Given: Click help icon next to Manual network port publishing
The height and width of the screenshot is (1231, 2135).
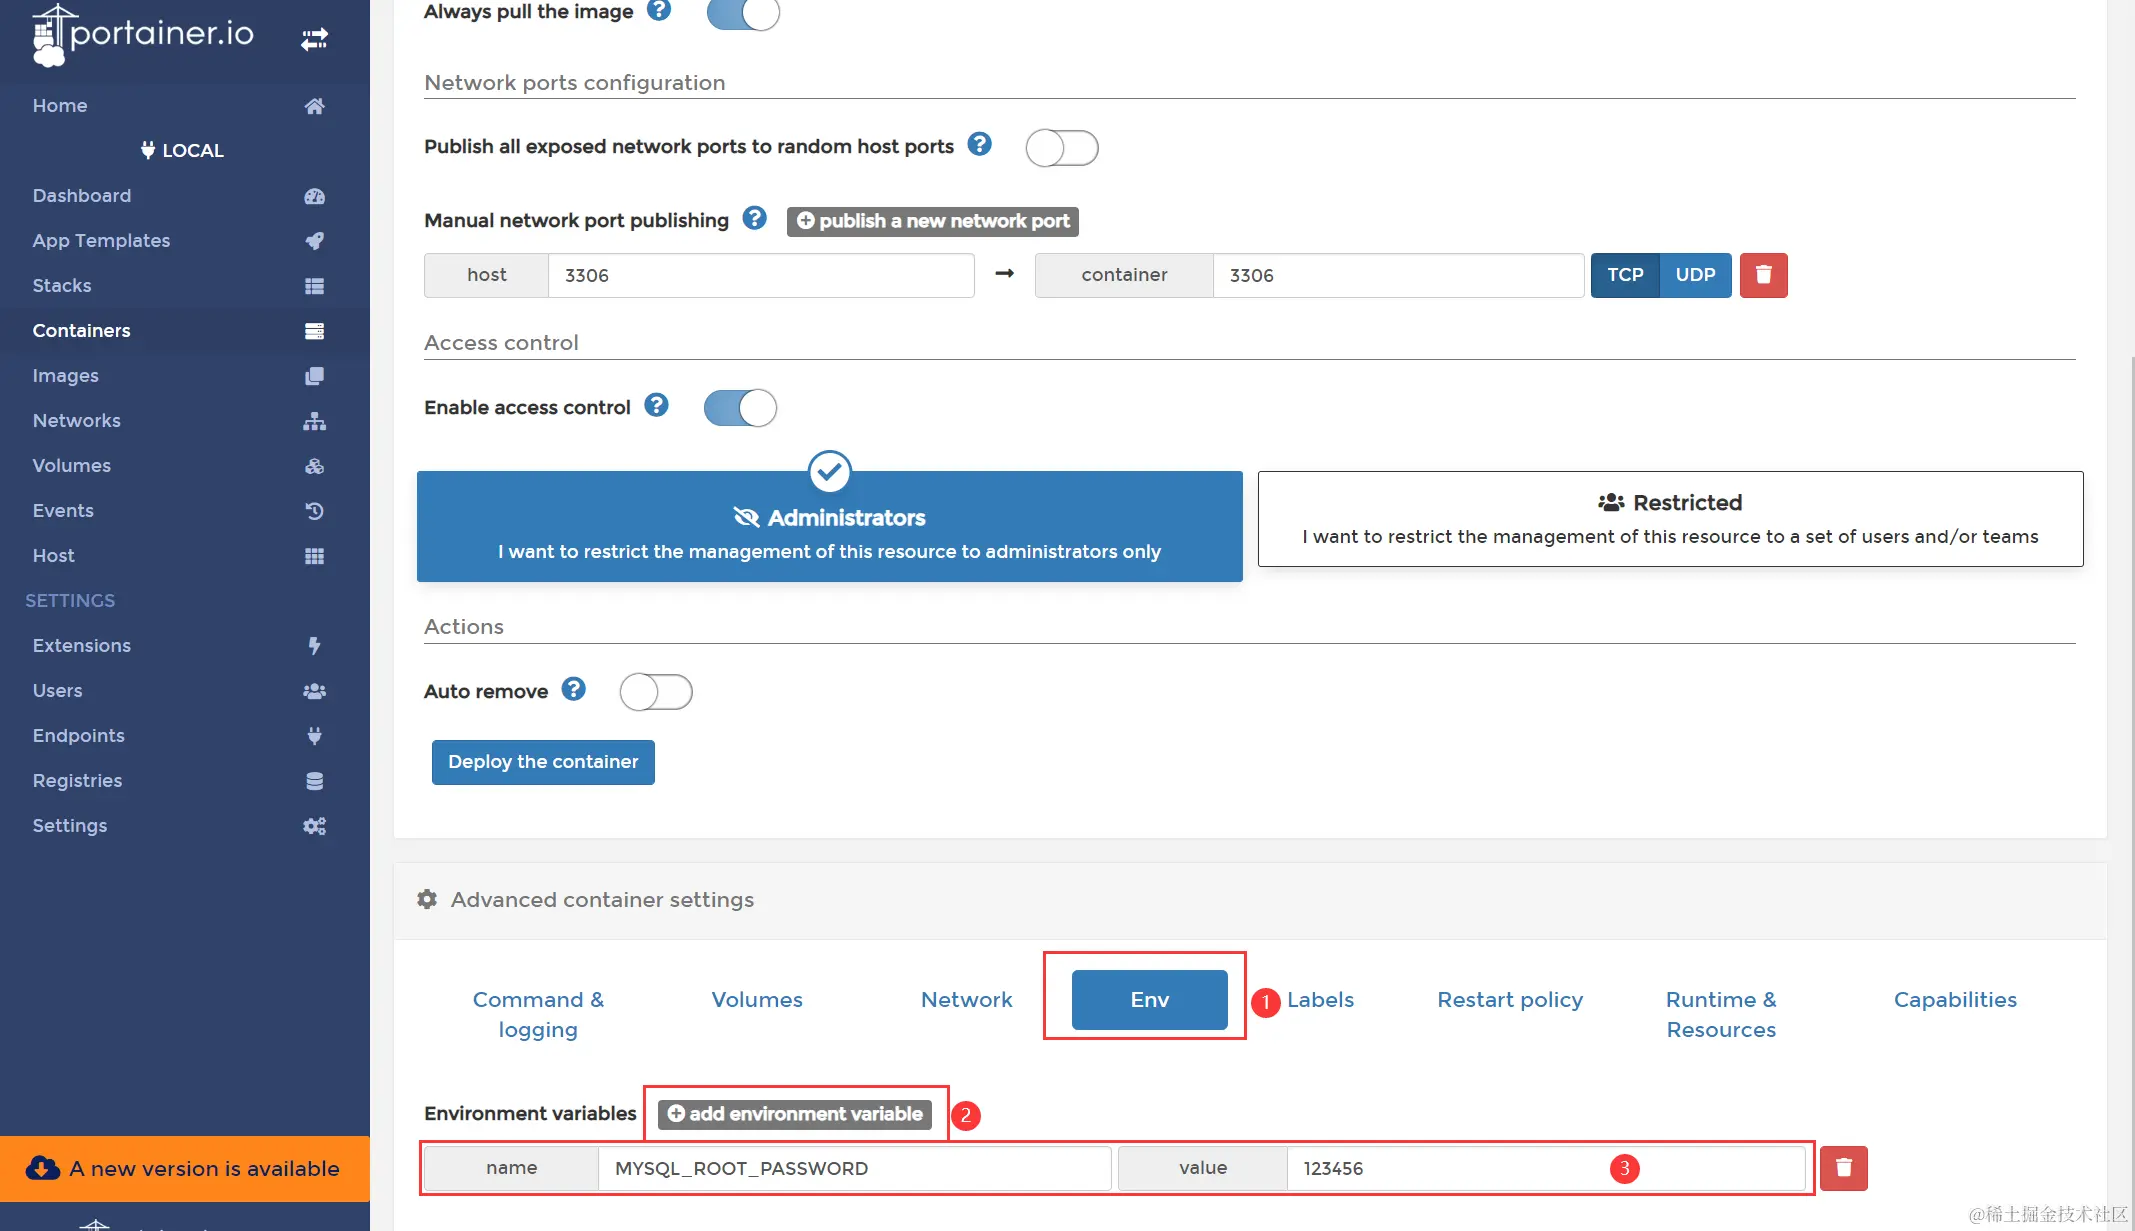Looking at the screenshot, I should pyautogui.click(x=754, y=218).
